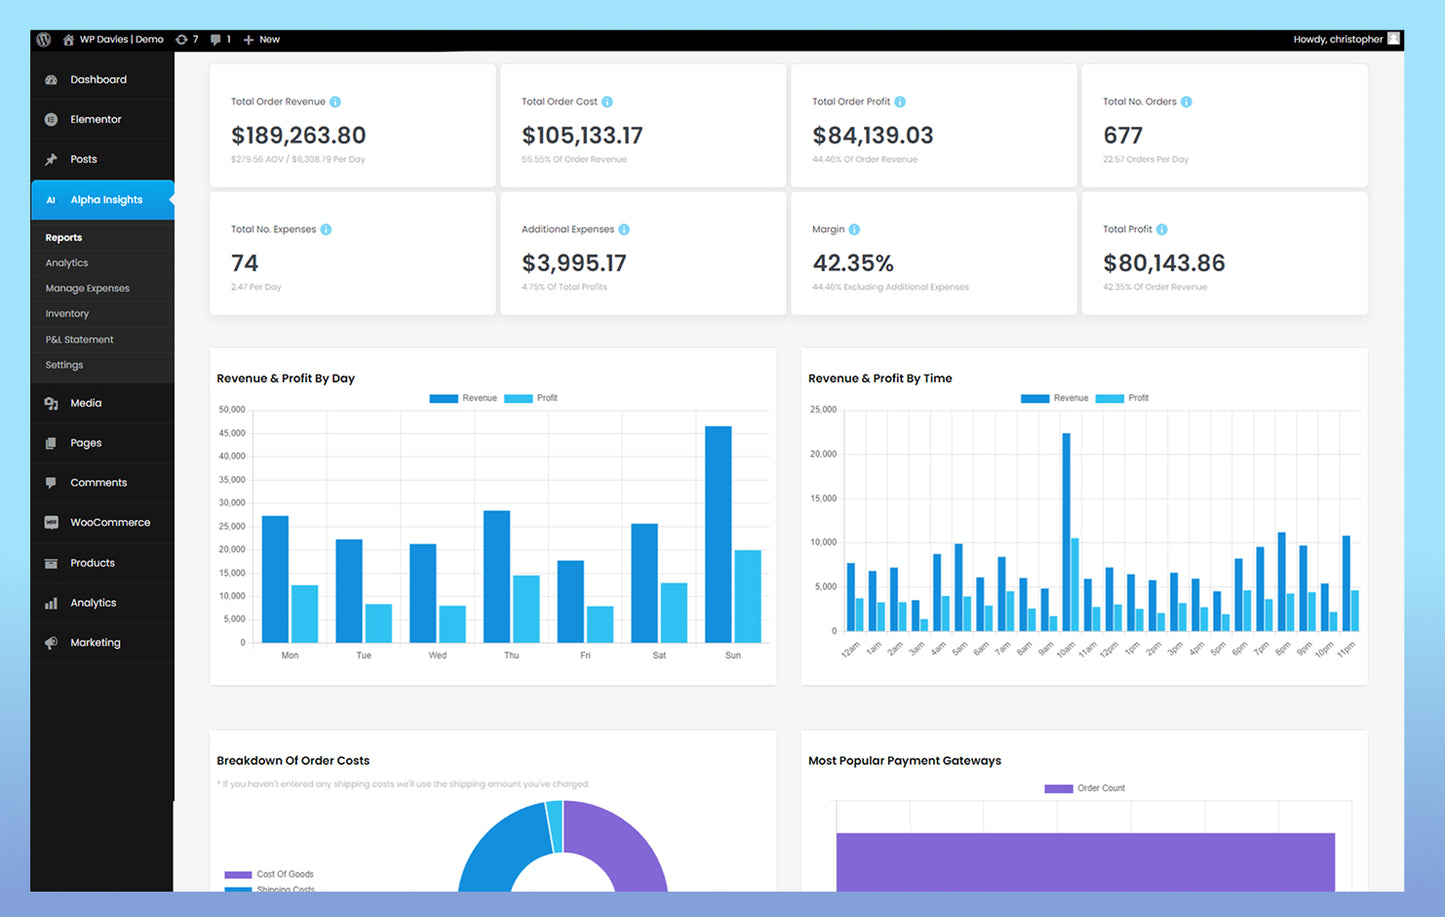Click the Posts pin icon in sidebar
The image size is (1445, 917).
click(x=51, y=159)
